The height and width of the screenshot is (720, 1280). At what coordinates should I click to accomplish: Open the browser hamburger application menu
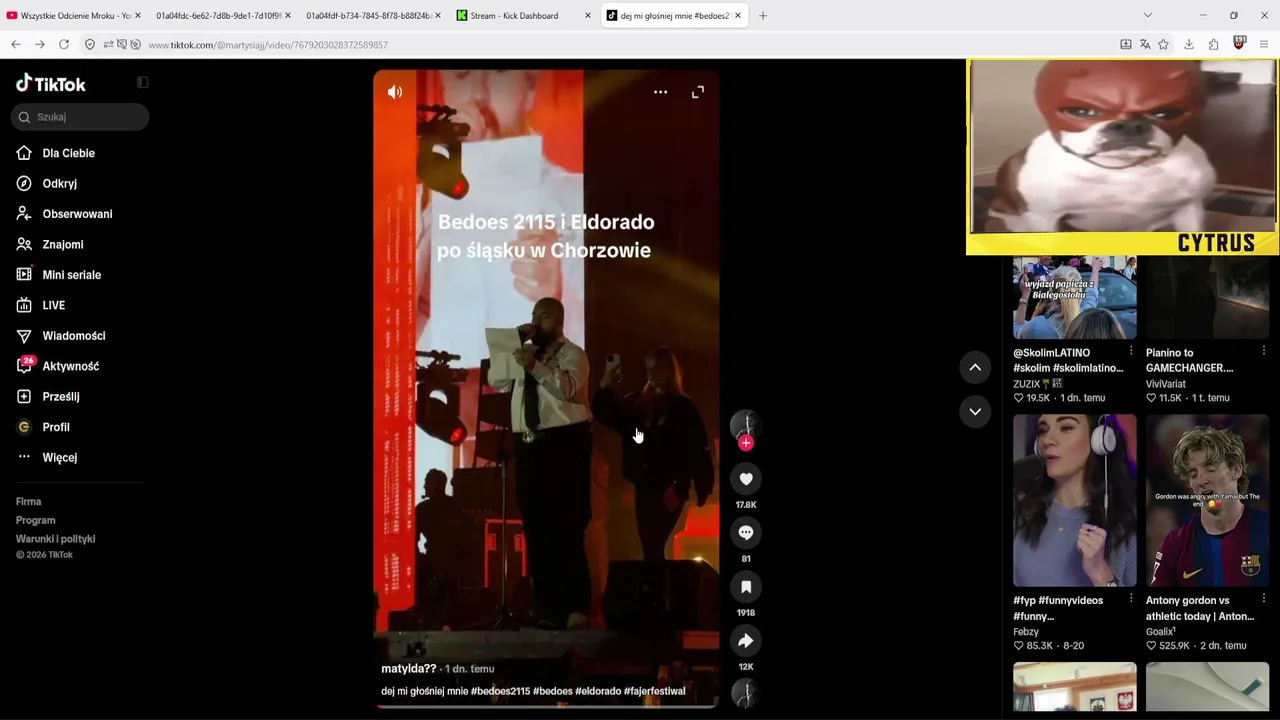point(1264,45)
